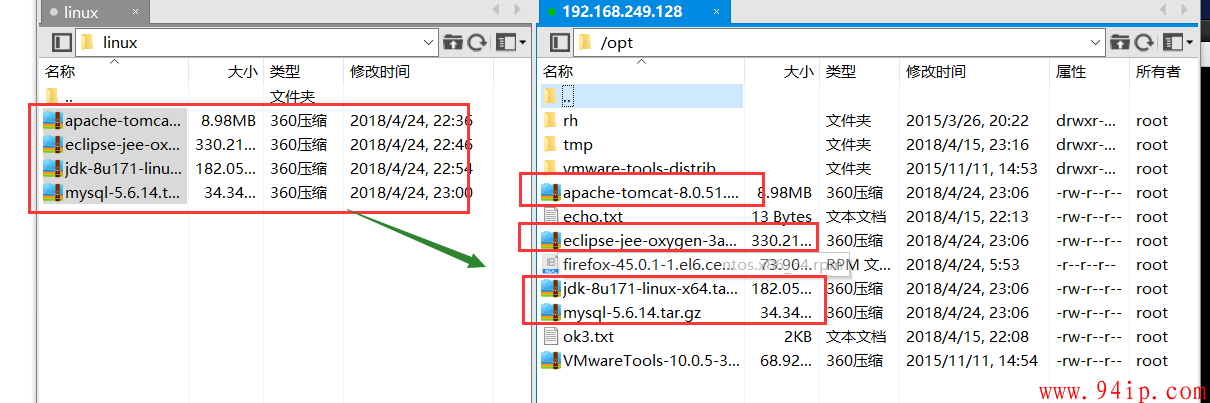Select ok3.txt document icon
Image resolution: width=1210 pixels, height=403 pixels.
pyautogui.click(x=550, y=336)
